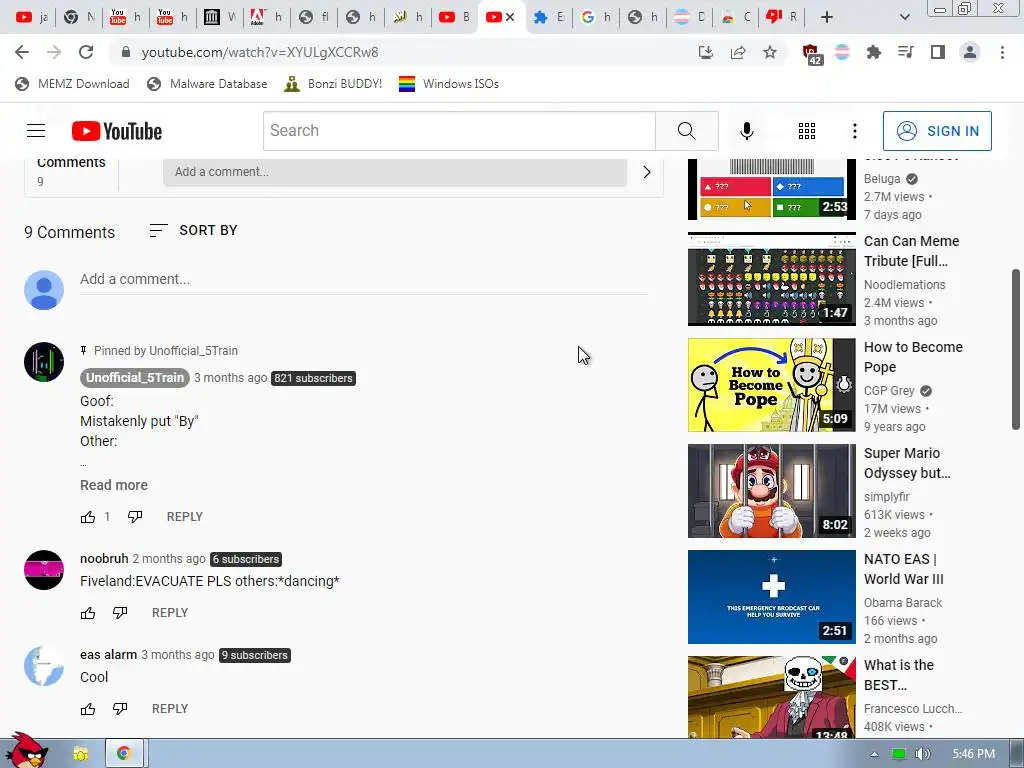Viewport: 1024px width, 768px height.
Task: Switch to the Google tab
Action: pos(596,17)
